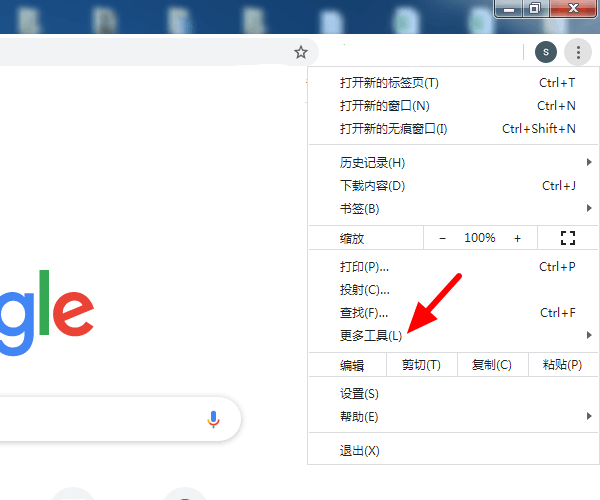The image size is (600, 500).
Task: Expand the 更多工具(L) submenu
Action: point(453,336)
